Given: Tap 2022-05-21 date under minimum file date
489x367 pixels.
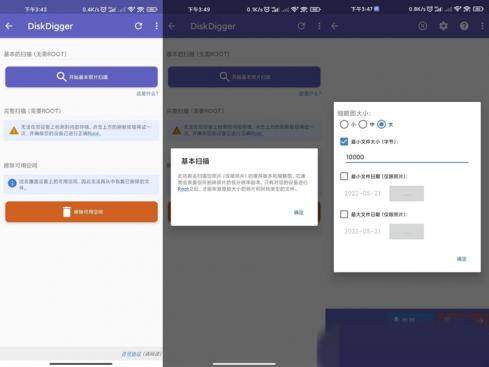Looking at the screenshot, I should [x=362, y=193].
